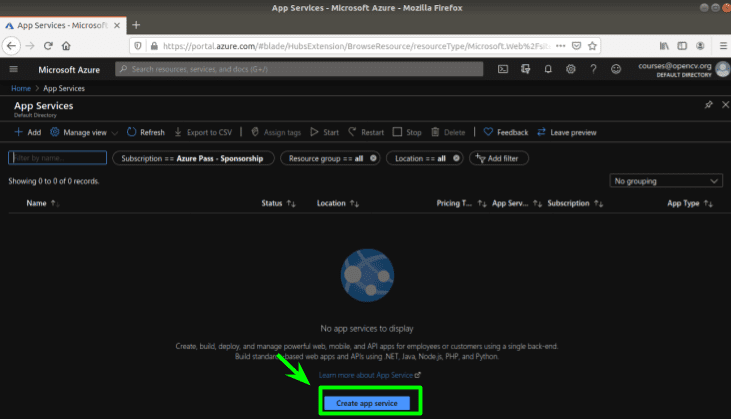The width and height of the screenshot is (731, 419).
Task: Open portal settings gear
Action: point(571,69)
